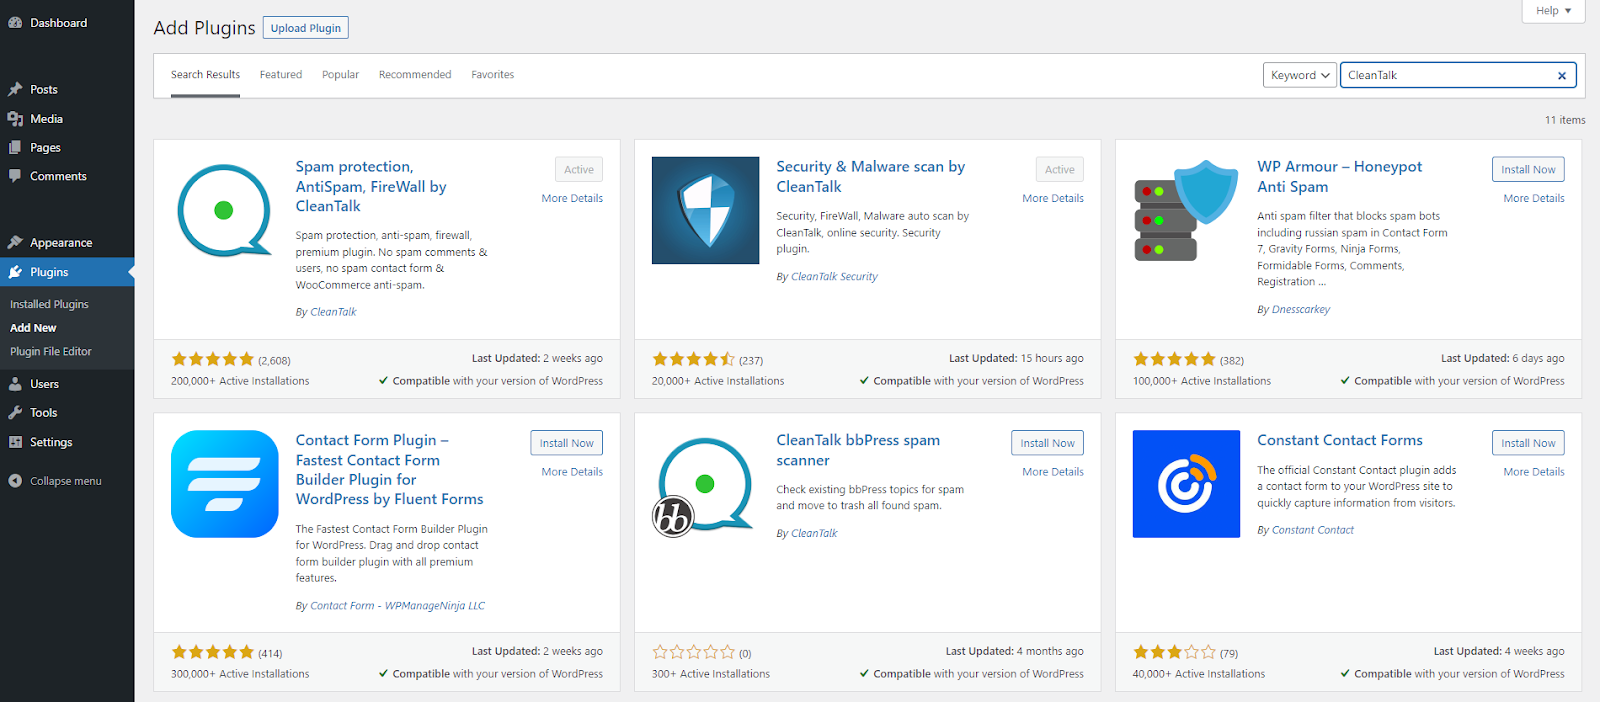The image size is (1600, 702).
Task: Open Security & Malware scan by CleanTalk title
Action: click(x=871, y=177)
